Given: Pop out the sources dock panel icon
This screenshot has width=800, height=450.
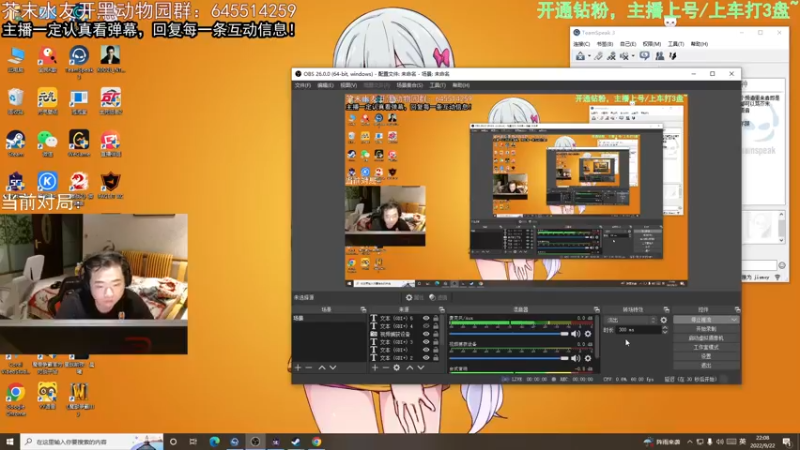Looking at the screenshot, I should coord(442,310).
